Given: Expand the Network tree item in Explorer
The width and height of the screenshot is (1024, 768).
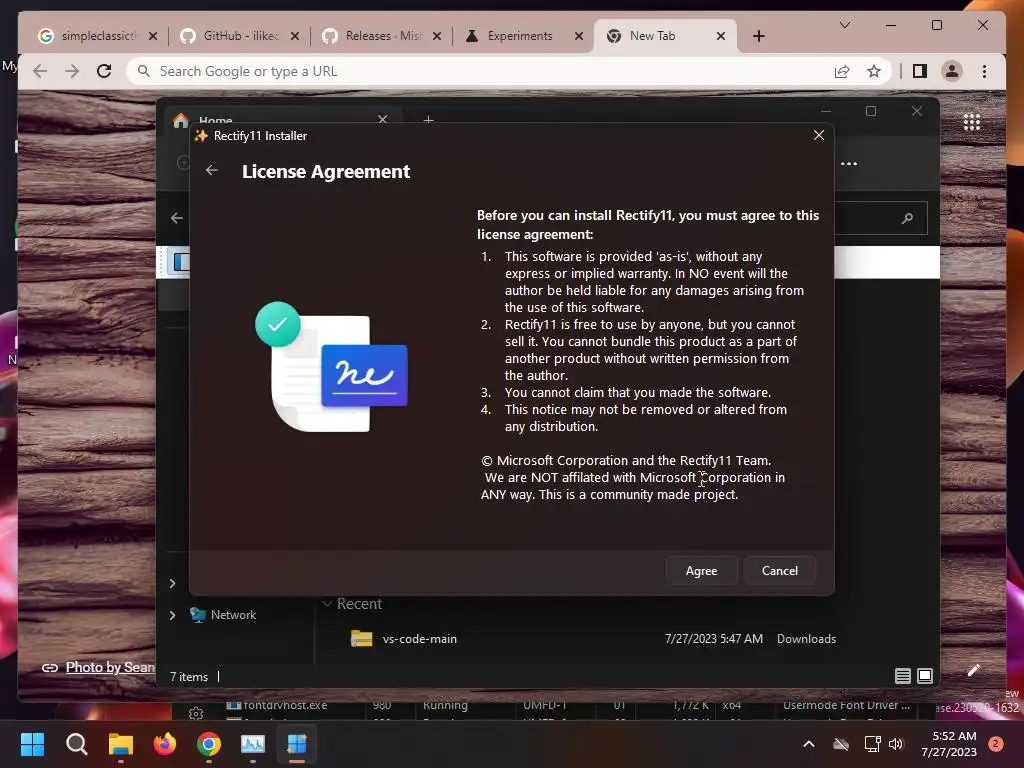Looking at the screenshot, I should pos(172,615).
